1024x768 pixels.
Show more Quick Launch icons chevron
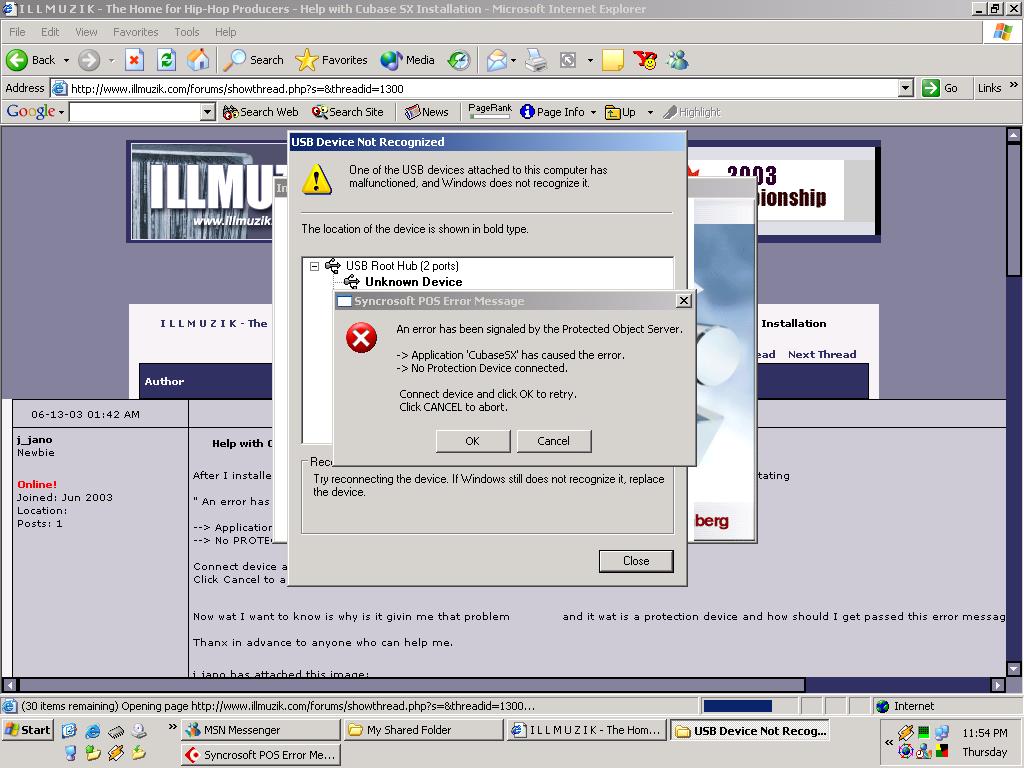[172, 726]
